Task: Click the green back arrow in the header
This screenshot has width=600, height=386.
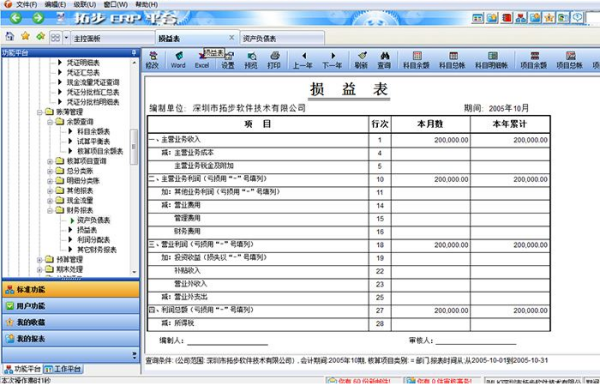Action: pos(16,18)
